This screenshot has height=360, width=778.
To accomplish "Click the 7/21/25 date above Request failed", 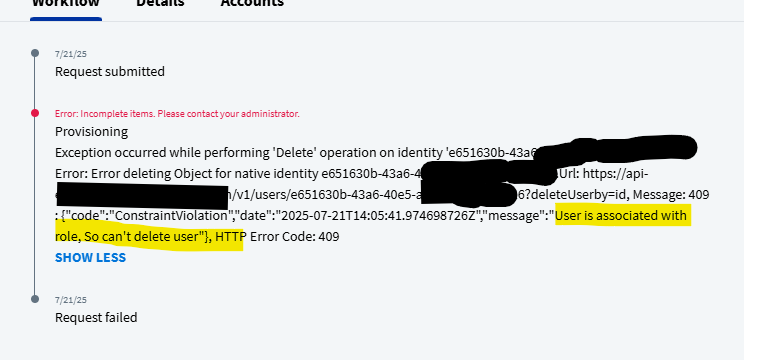I will [71, 300].
